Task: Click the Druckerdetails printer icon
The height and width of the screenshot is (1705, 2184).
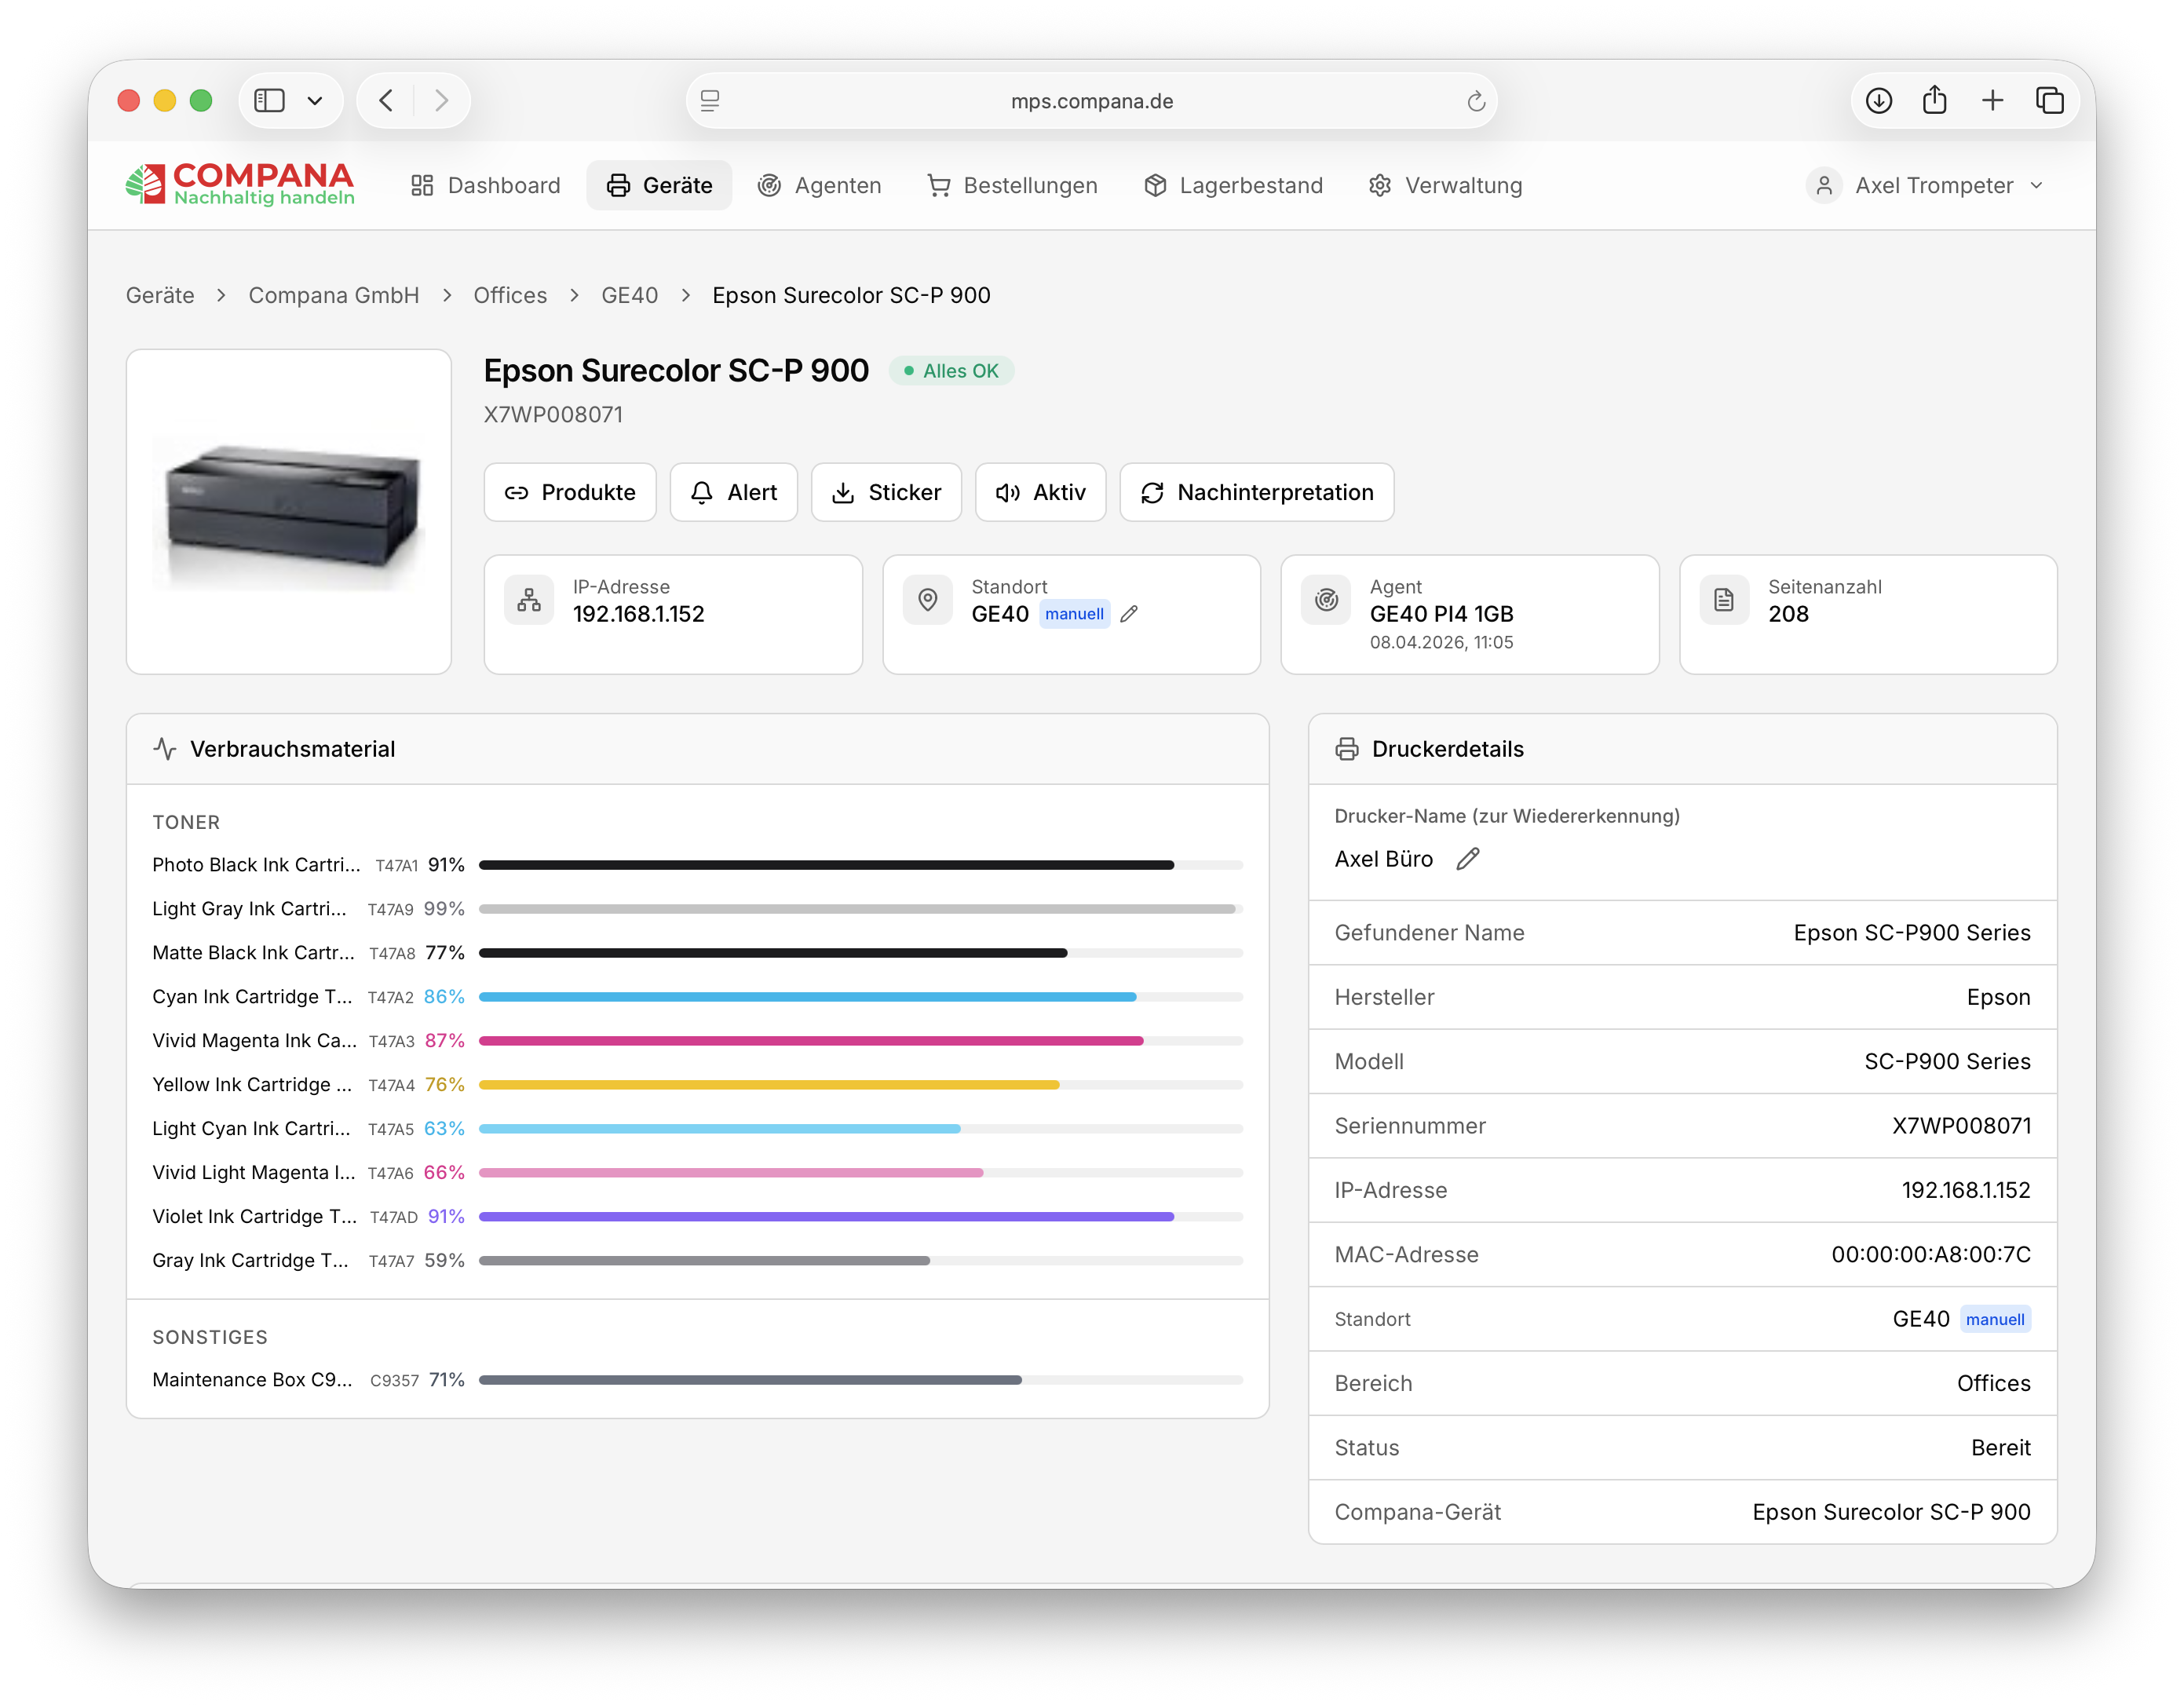Action: [1347, 749]
